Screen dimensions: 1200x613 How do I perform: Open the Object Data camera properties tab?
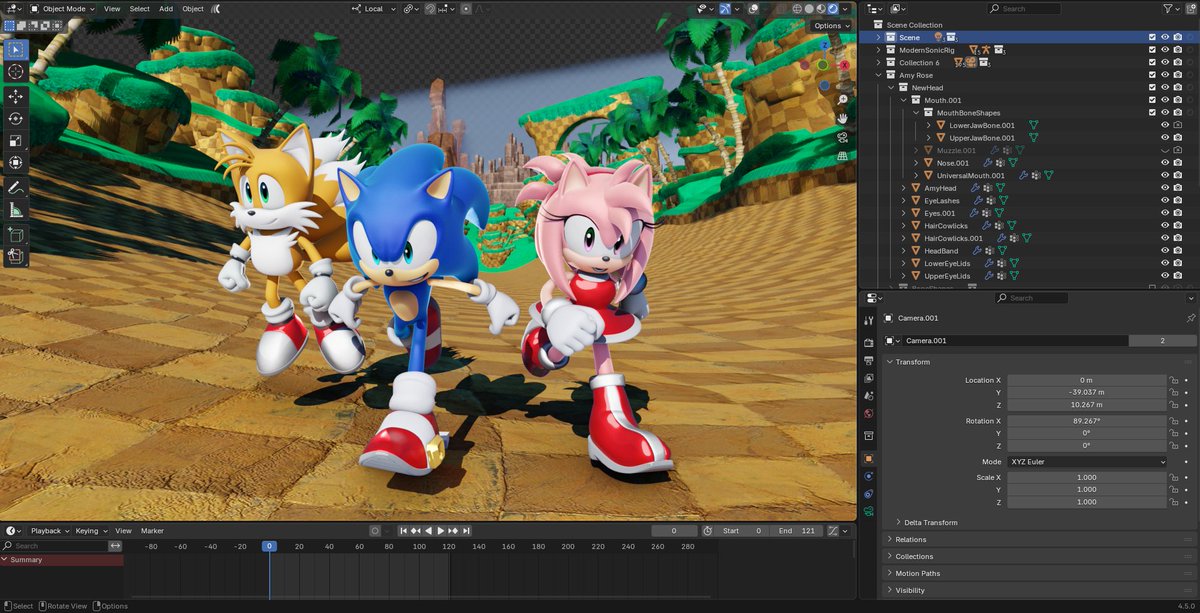(x=868, y=511)
